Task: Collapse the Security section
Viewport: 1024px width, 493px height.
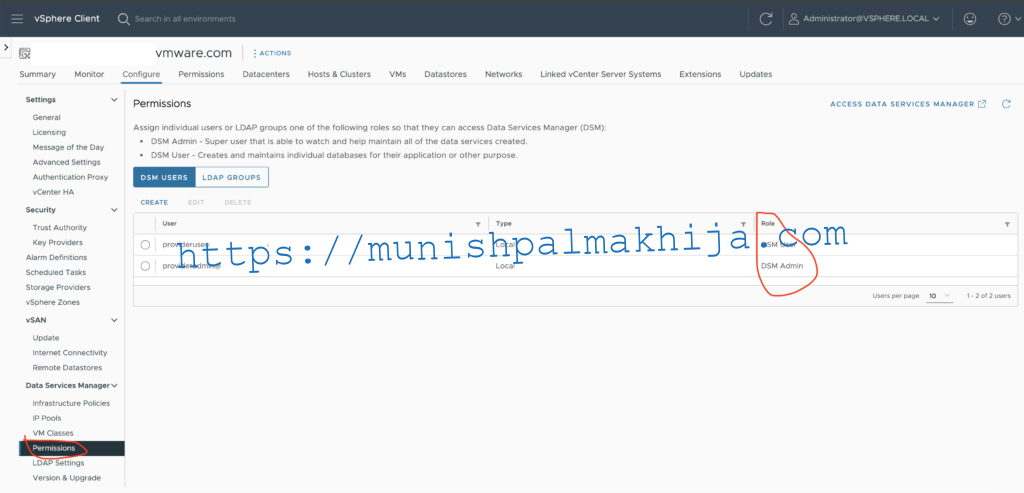Action: click(x=114, y=210)
